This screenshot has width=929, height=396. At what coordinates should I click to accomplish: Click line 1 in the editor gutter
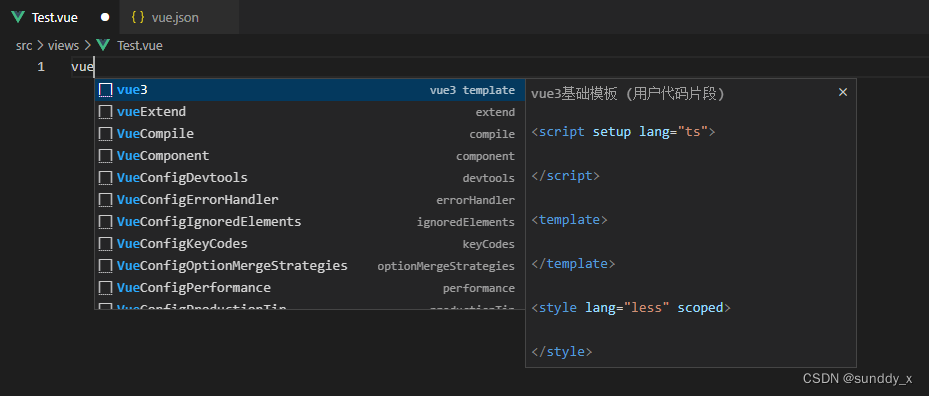pos(41,67)
